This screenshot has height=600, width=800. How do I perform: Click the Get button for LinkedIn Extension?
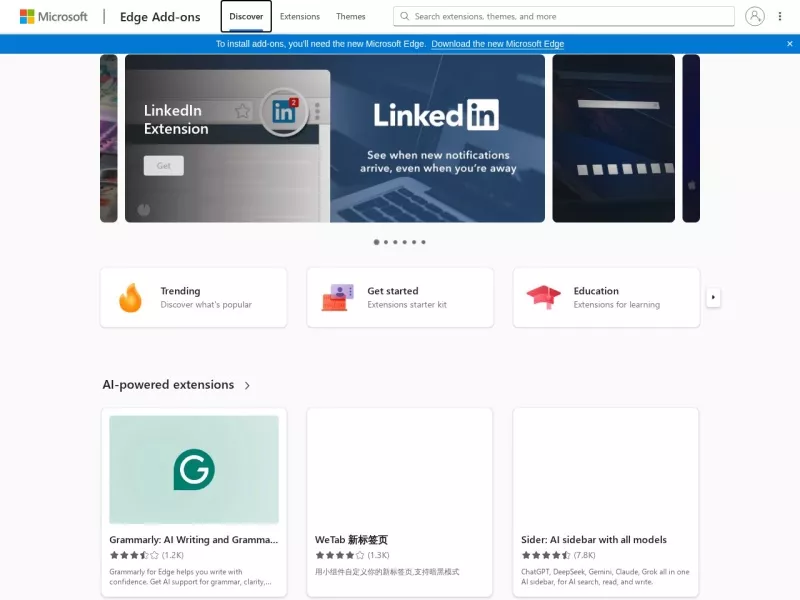pos(164,166)
